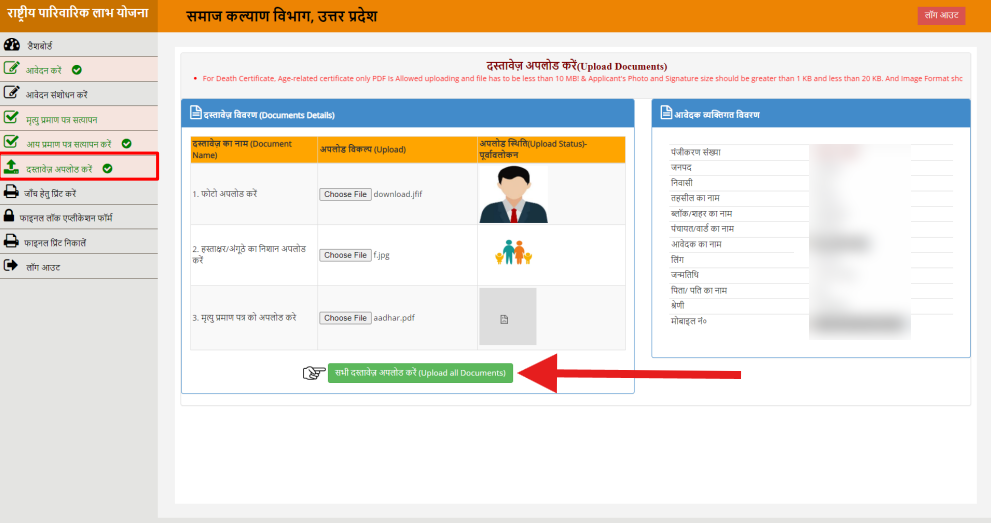Click green tick circle next to दस्तावेज़ अपलोड करें

tap(107, 169)
